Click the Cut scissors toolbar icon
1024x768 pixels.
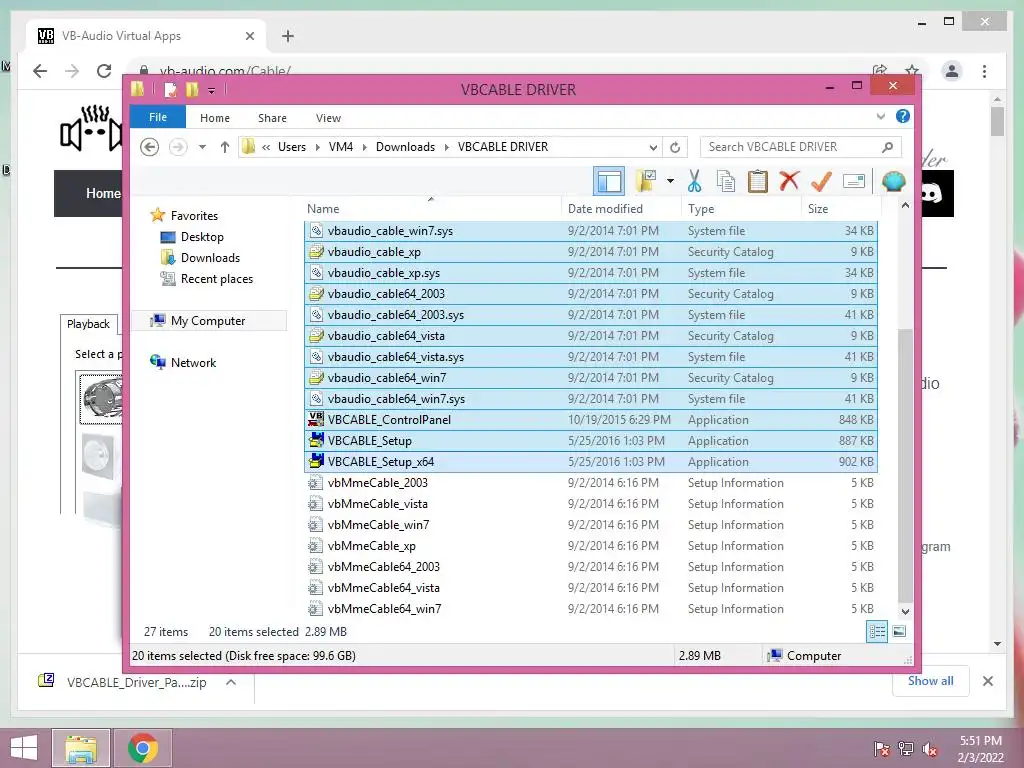coord(694,181)
